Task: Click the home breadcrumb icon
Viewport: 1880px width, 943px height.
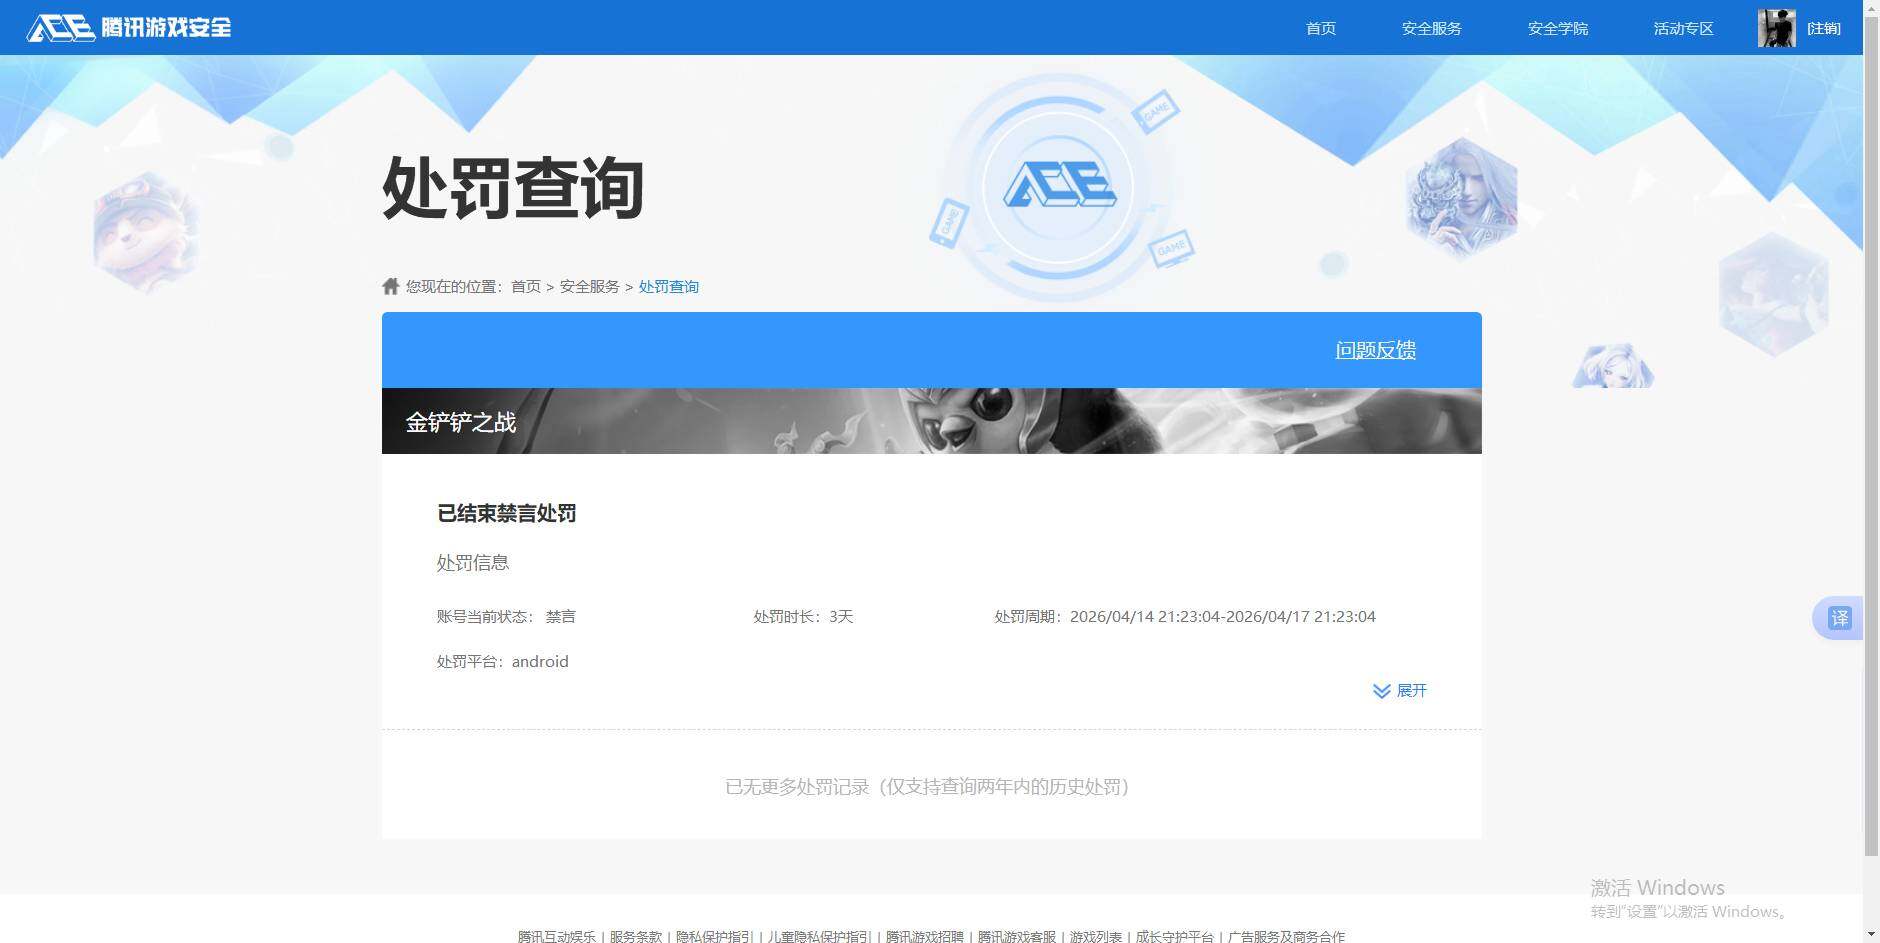Action: coord(391,286)
